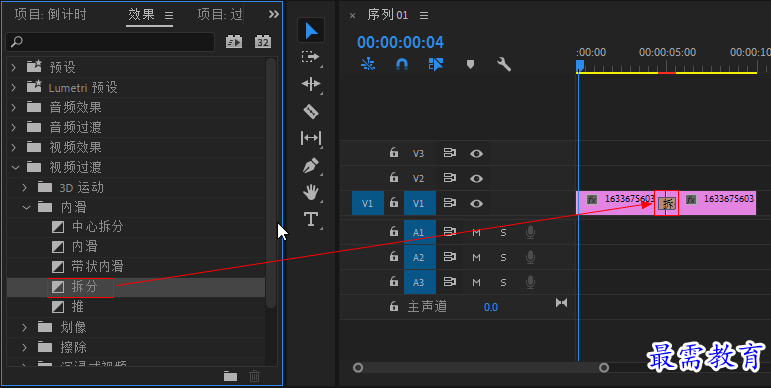Hide track V1 output with eye icon
771x388 pixels.
(476, 203)
